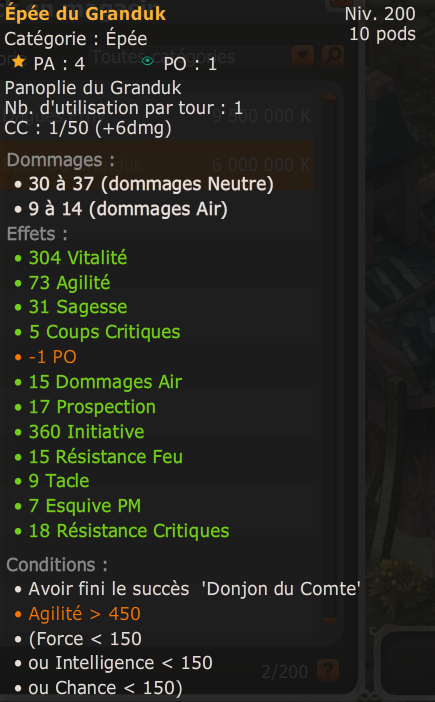
Task: Click the 2/200 shop slot counter
Action: click(x=285, y=672)
